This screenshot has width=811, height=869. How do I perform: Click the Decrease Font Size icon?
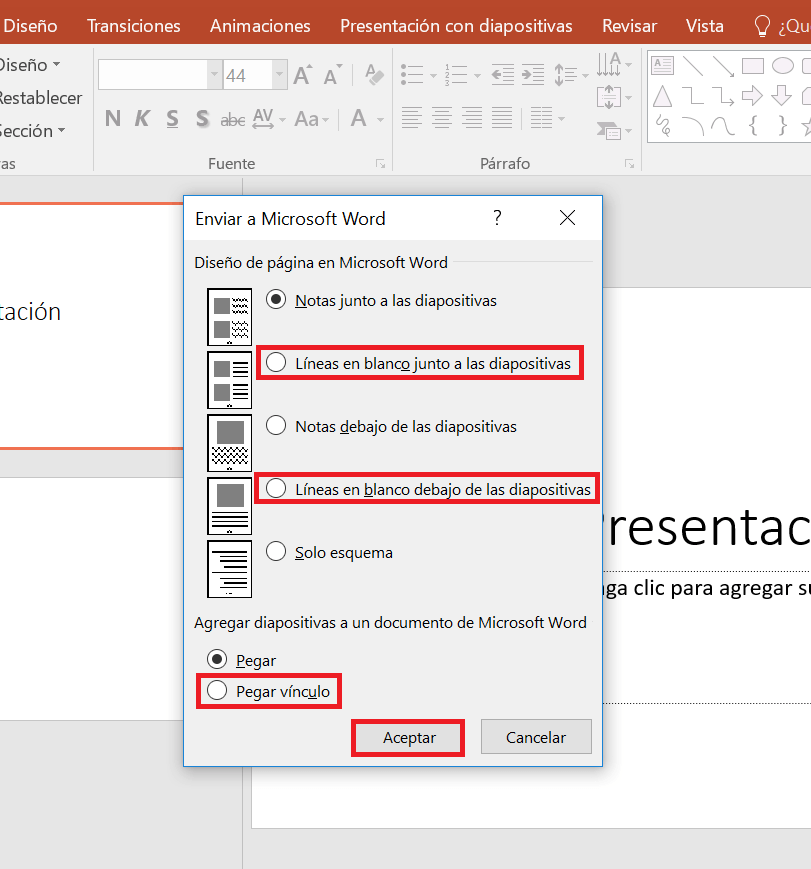(333, 75)
